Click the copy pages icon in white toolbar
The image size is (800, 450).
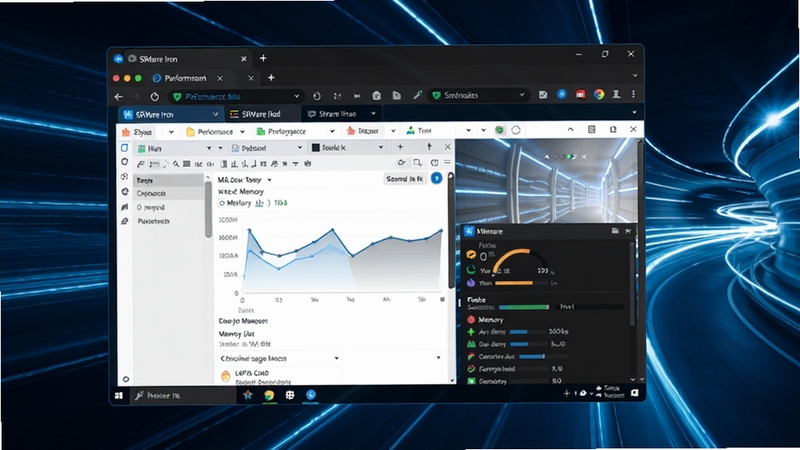[x=613, y=130]
